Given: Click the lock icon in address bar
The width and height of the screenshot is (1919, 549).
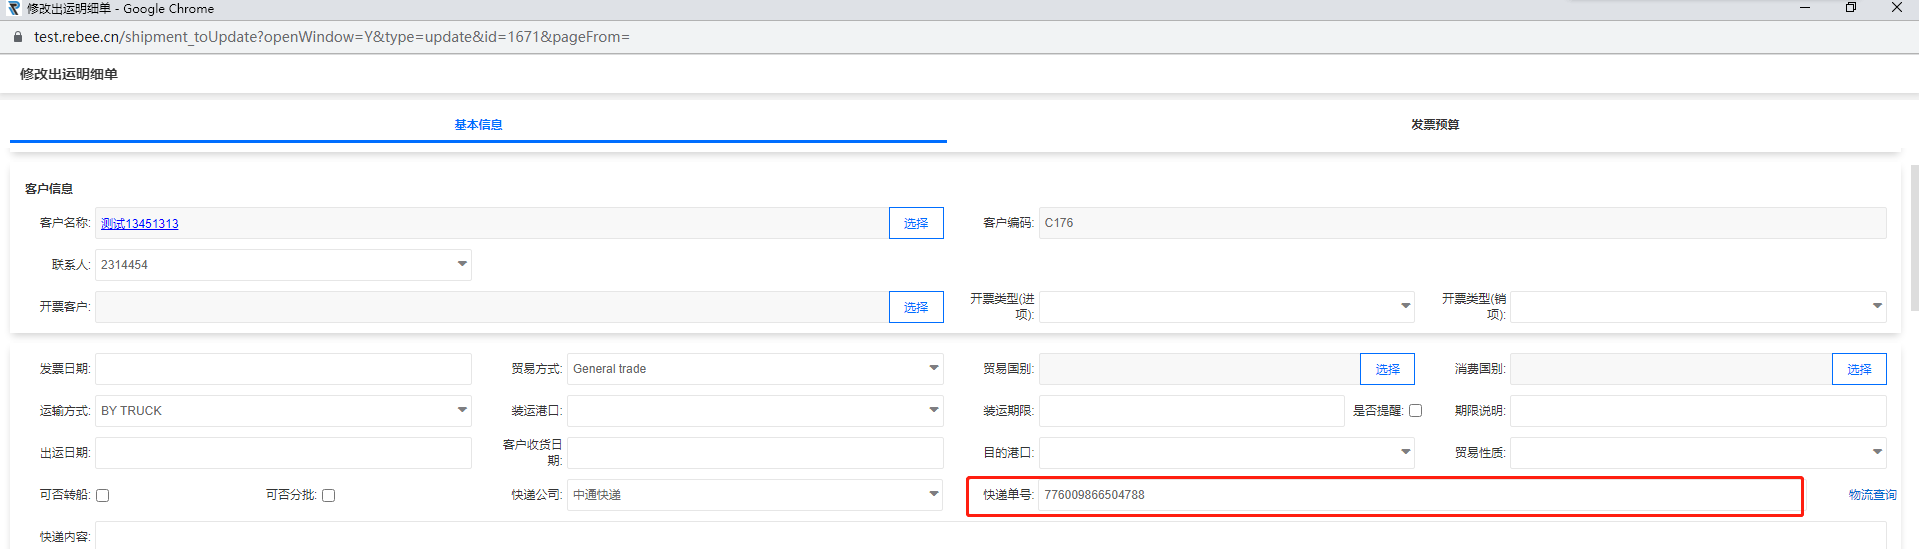Looking at the screenshot, I should click(x=17, y=37).
